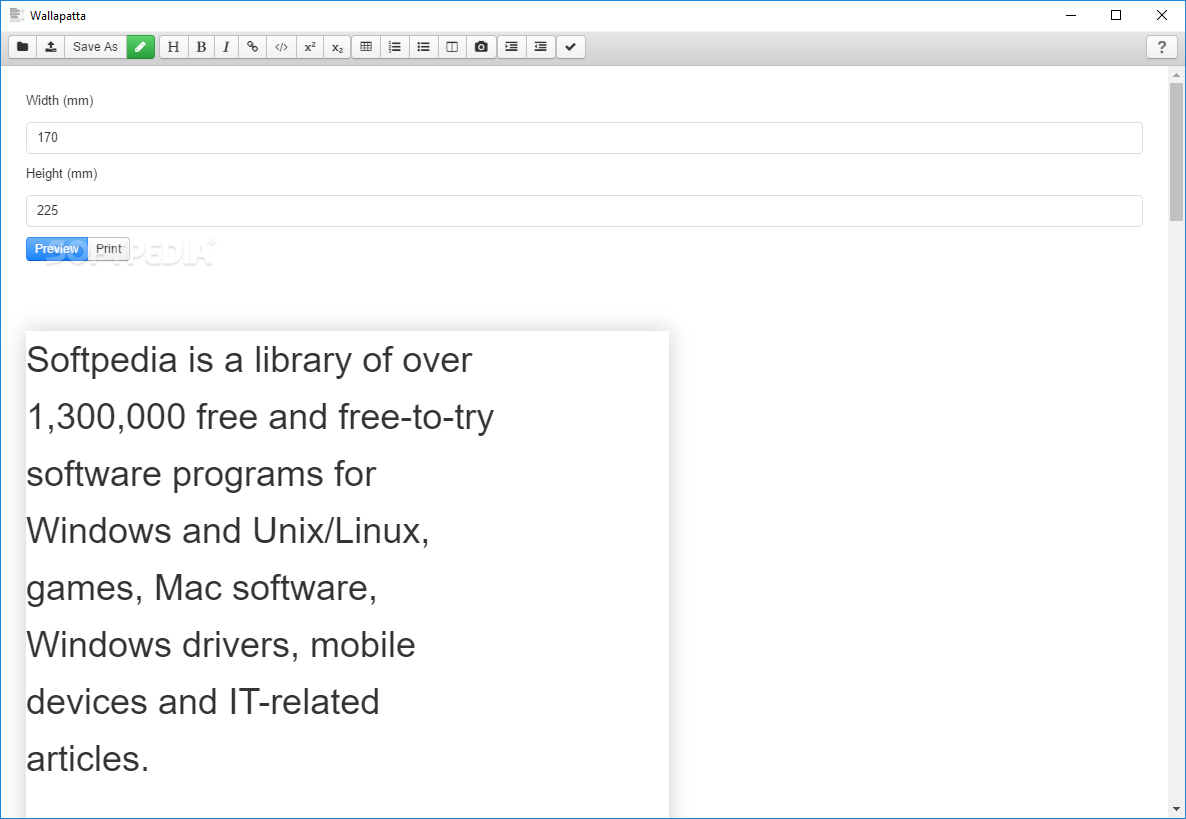Apply subscript formatting
Image resolution: width=1186 pixels, height=819 pixels.
tap(337, 47)
